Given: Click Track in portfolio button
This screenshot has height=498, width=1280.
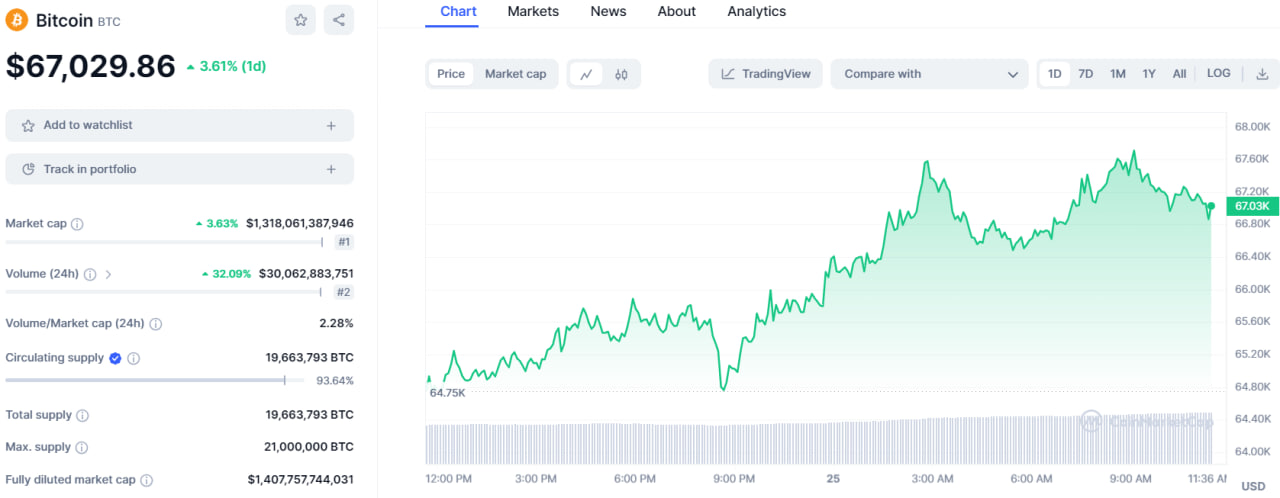Looking at the screenshot, I should 180,170.
